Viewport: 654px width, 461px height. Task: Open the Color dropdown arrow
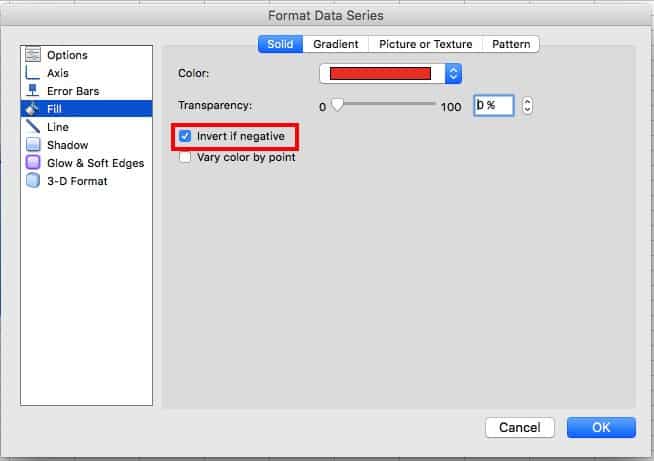(453, 73)
